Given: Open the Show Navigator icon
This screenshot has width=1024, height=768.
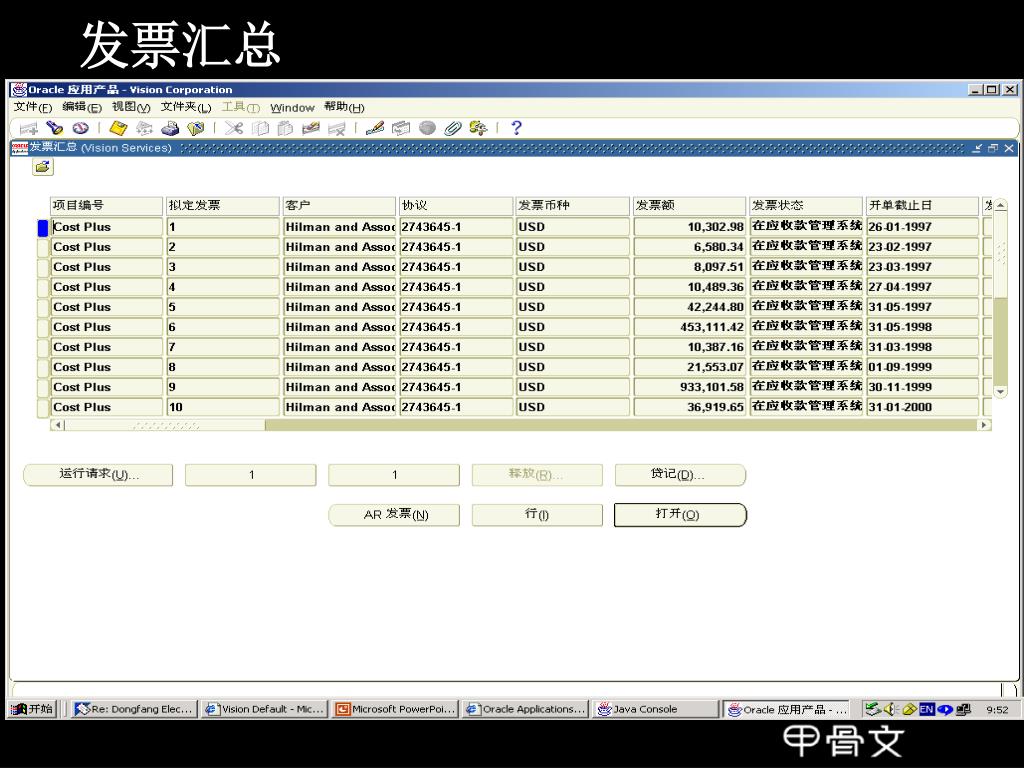Looking at the screenshot, I should coord(80,128).
